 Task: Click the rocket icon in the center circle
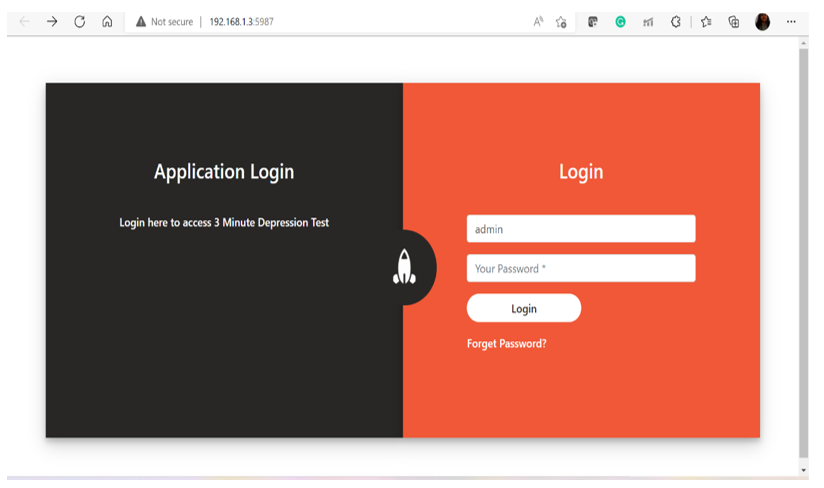(x=404, y=267)
